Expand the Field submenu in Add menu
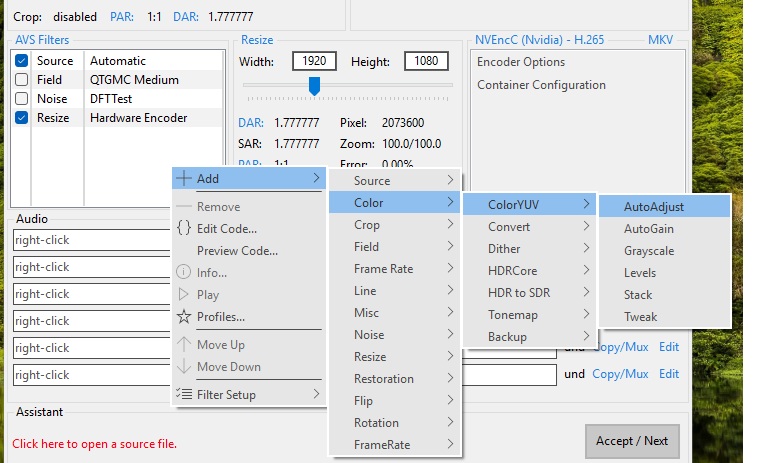This screenshot has width=775, height=463. pyautogui.click(x=395, y=247)
